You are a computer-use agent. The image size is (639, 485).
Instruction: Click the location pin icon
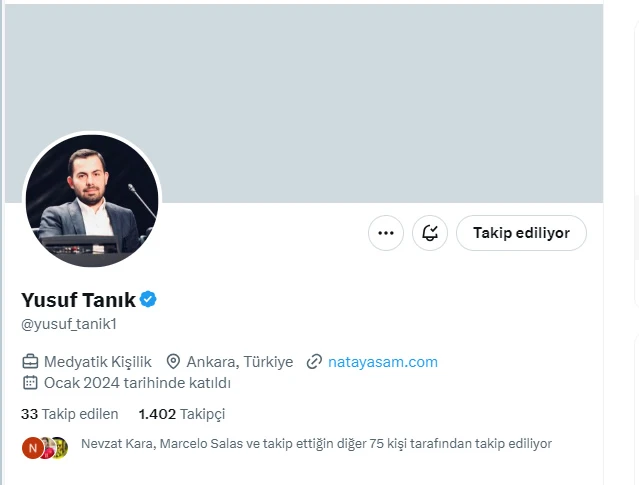click(173, 362)
